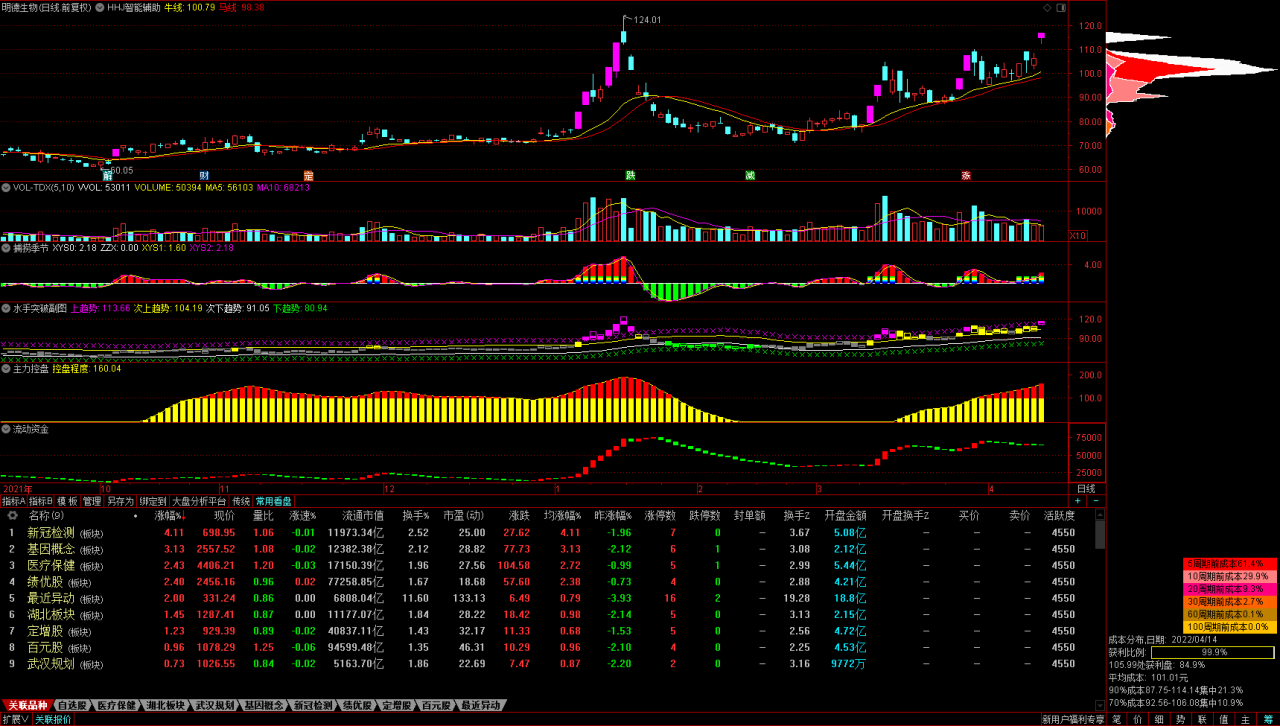Click the 跌 event marker on price chart

tap(630, 175)
